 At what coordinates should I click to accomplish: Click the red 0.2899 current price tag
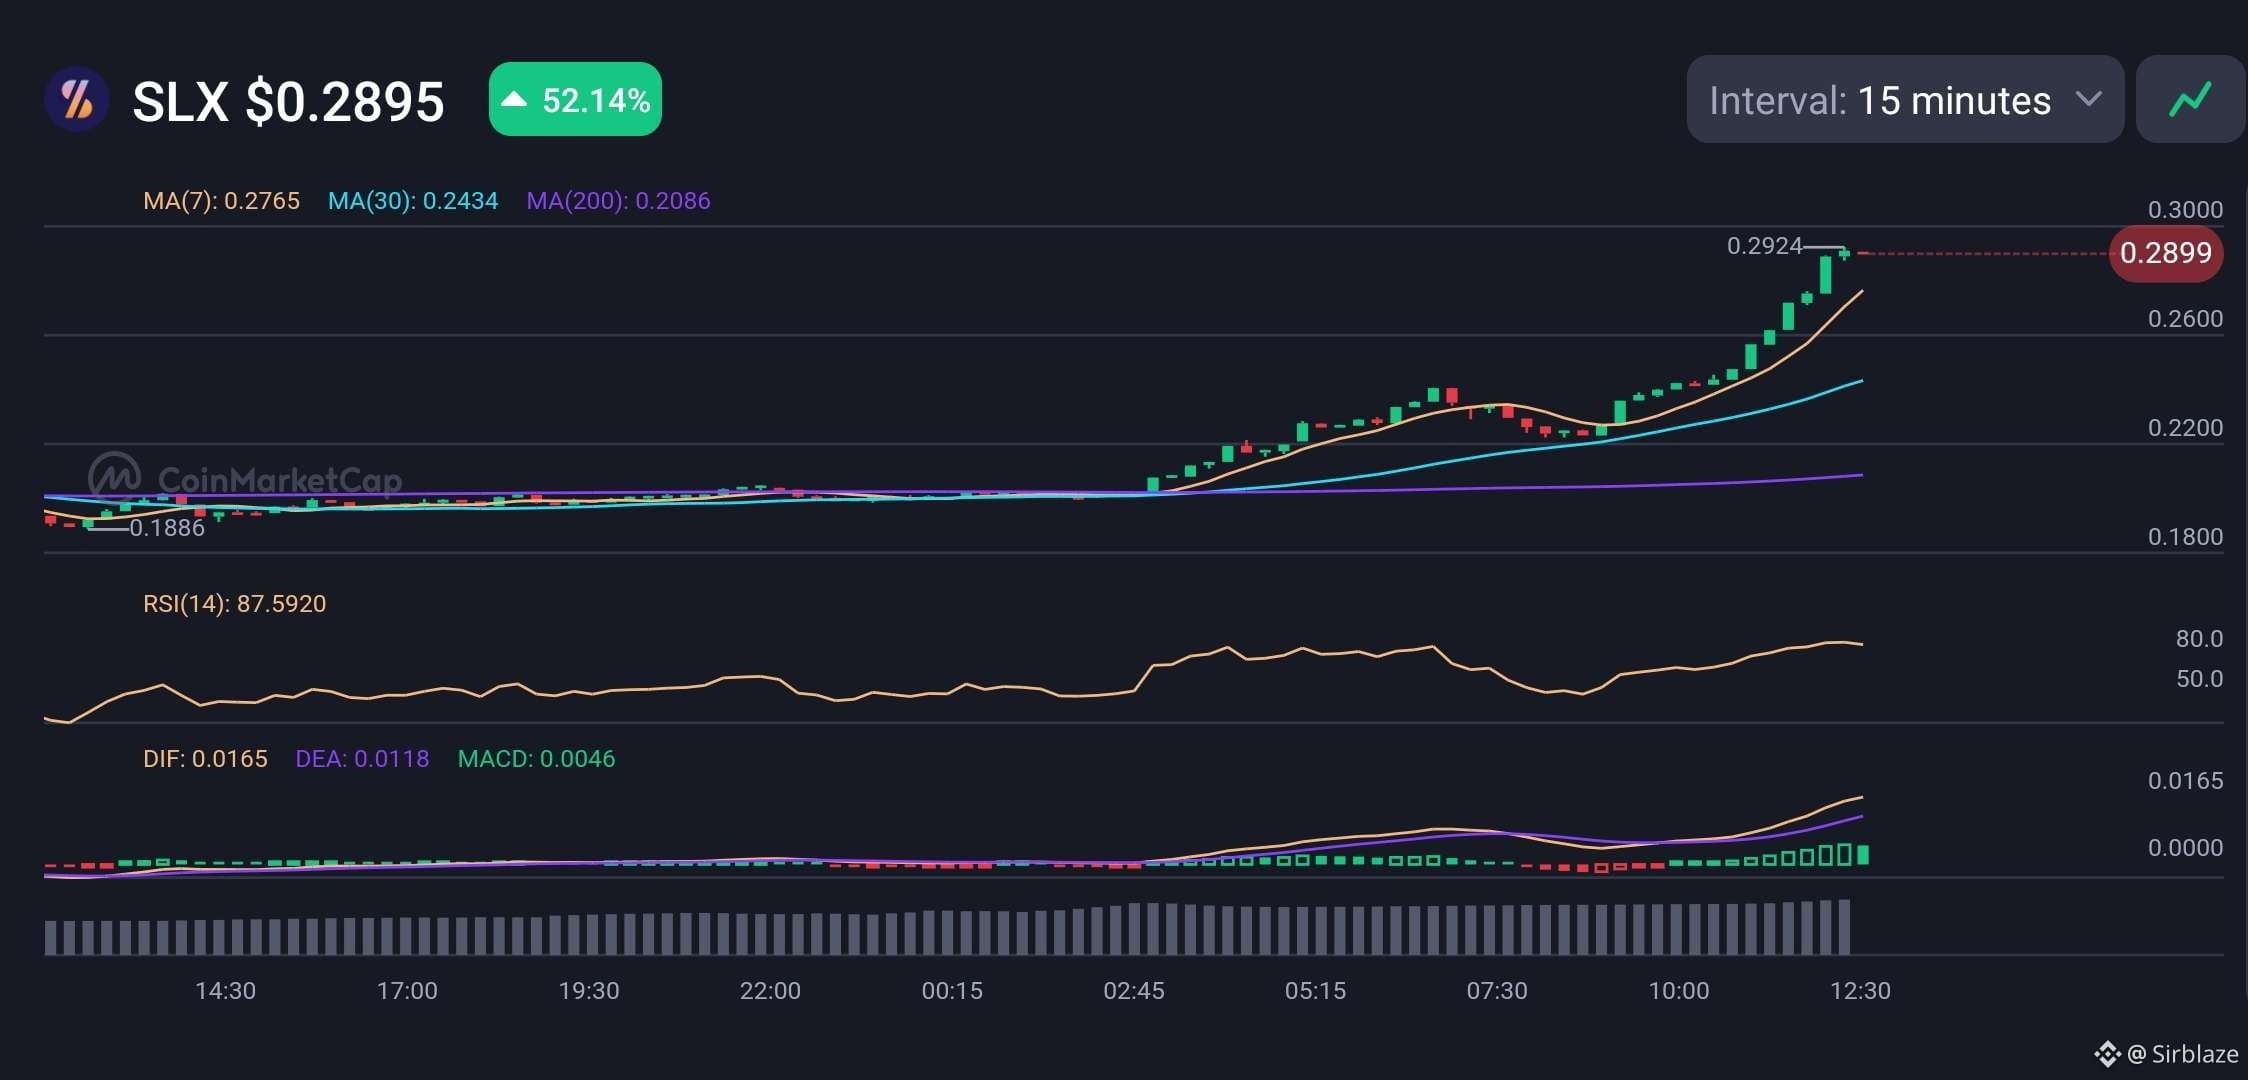(2166, 253)
